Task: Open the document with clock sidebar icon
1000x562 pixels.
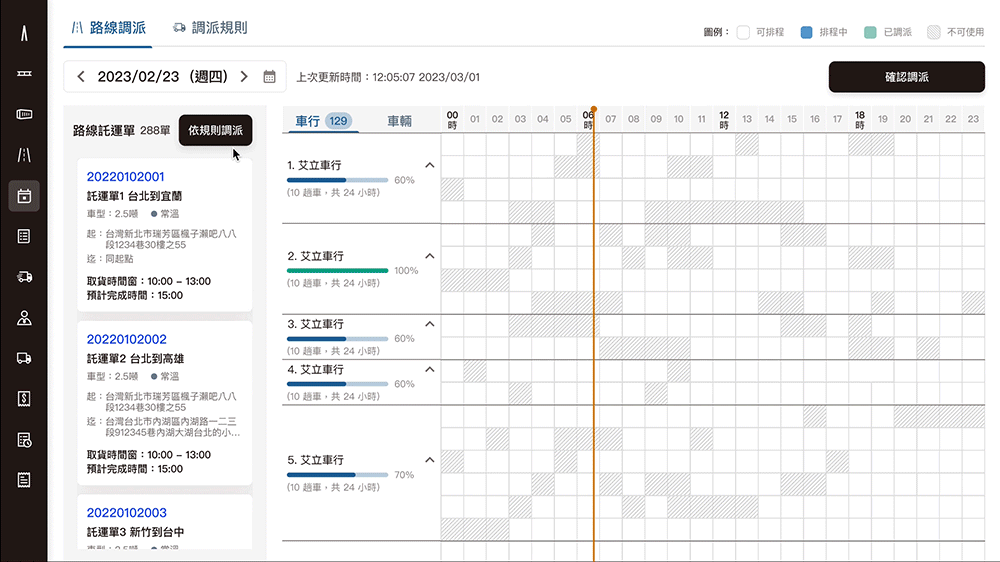Action: pyautogui.click(x=24, y=440)
